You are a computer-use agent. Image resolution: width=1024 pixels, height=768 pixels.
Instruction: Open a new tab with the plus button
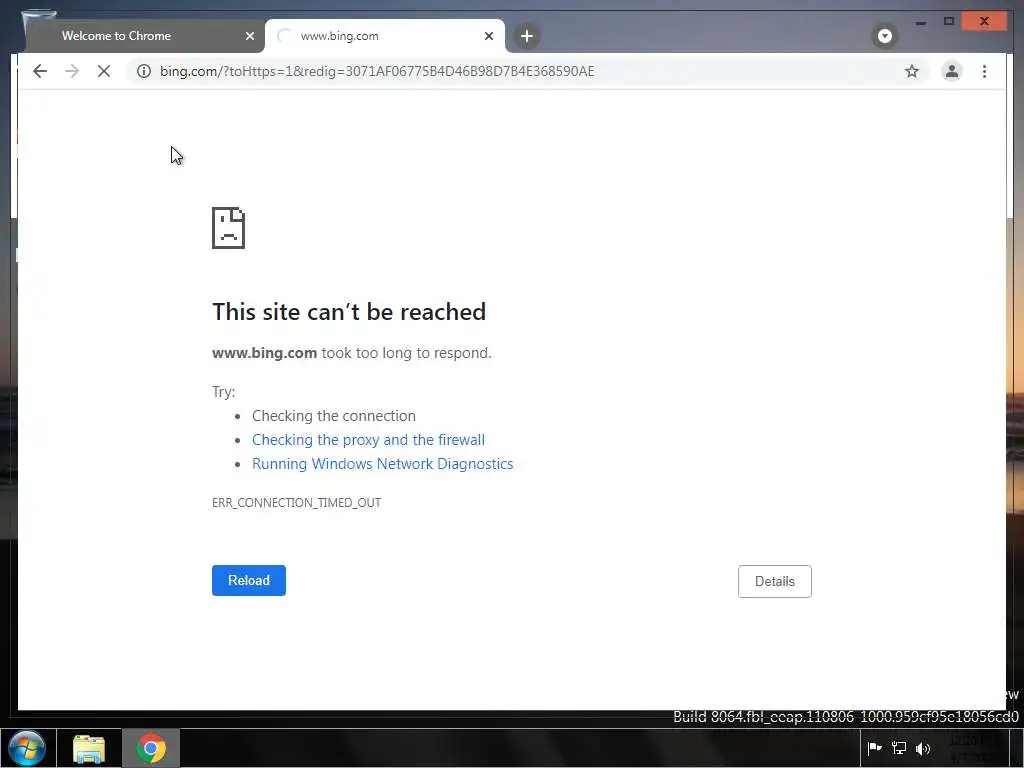pos(527,36)
